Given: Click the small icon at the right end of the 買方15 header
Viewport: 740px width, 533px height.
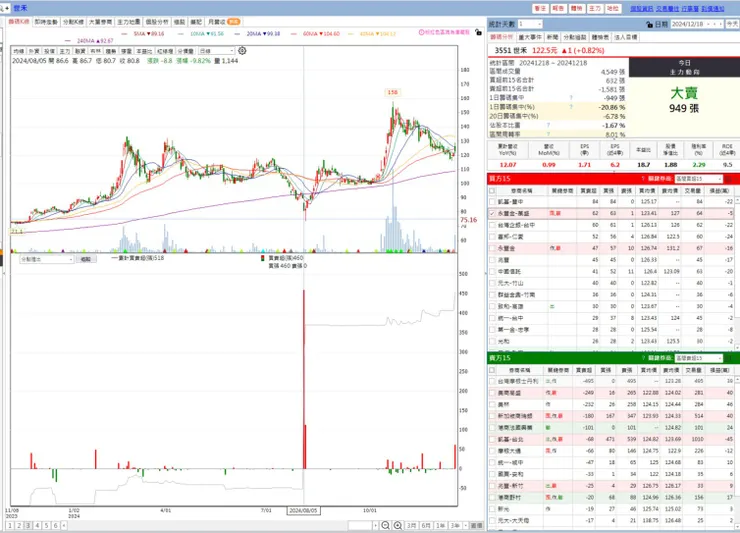Looking at the screenshot, I should [729, 178].
